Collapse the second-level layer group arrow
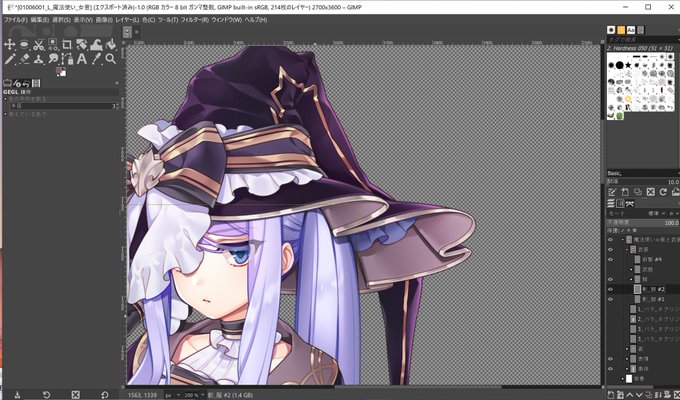The image size is (680, 400). 627,249
